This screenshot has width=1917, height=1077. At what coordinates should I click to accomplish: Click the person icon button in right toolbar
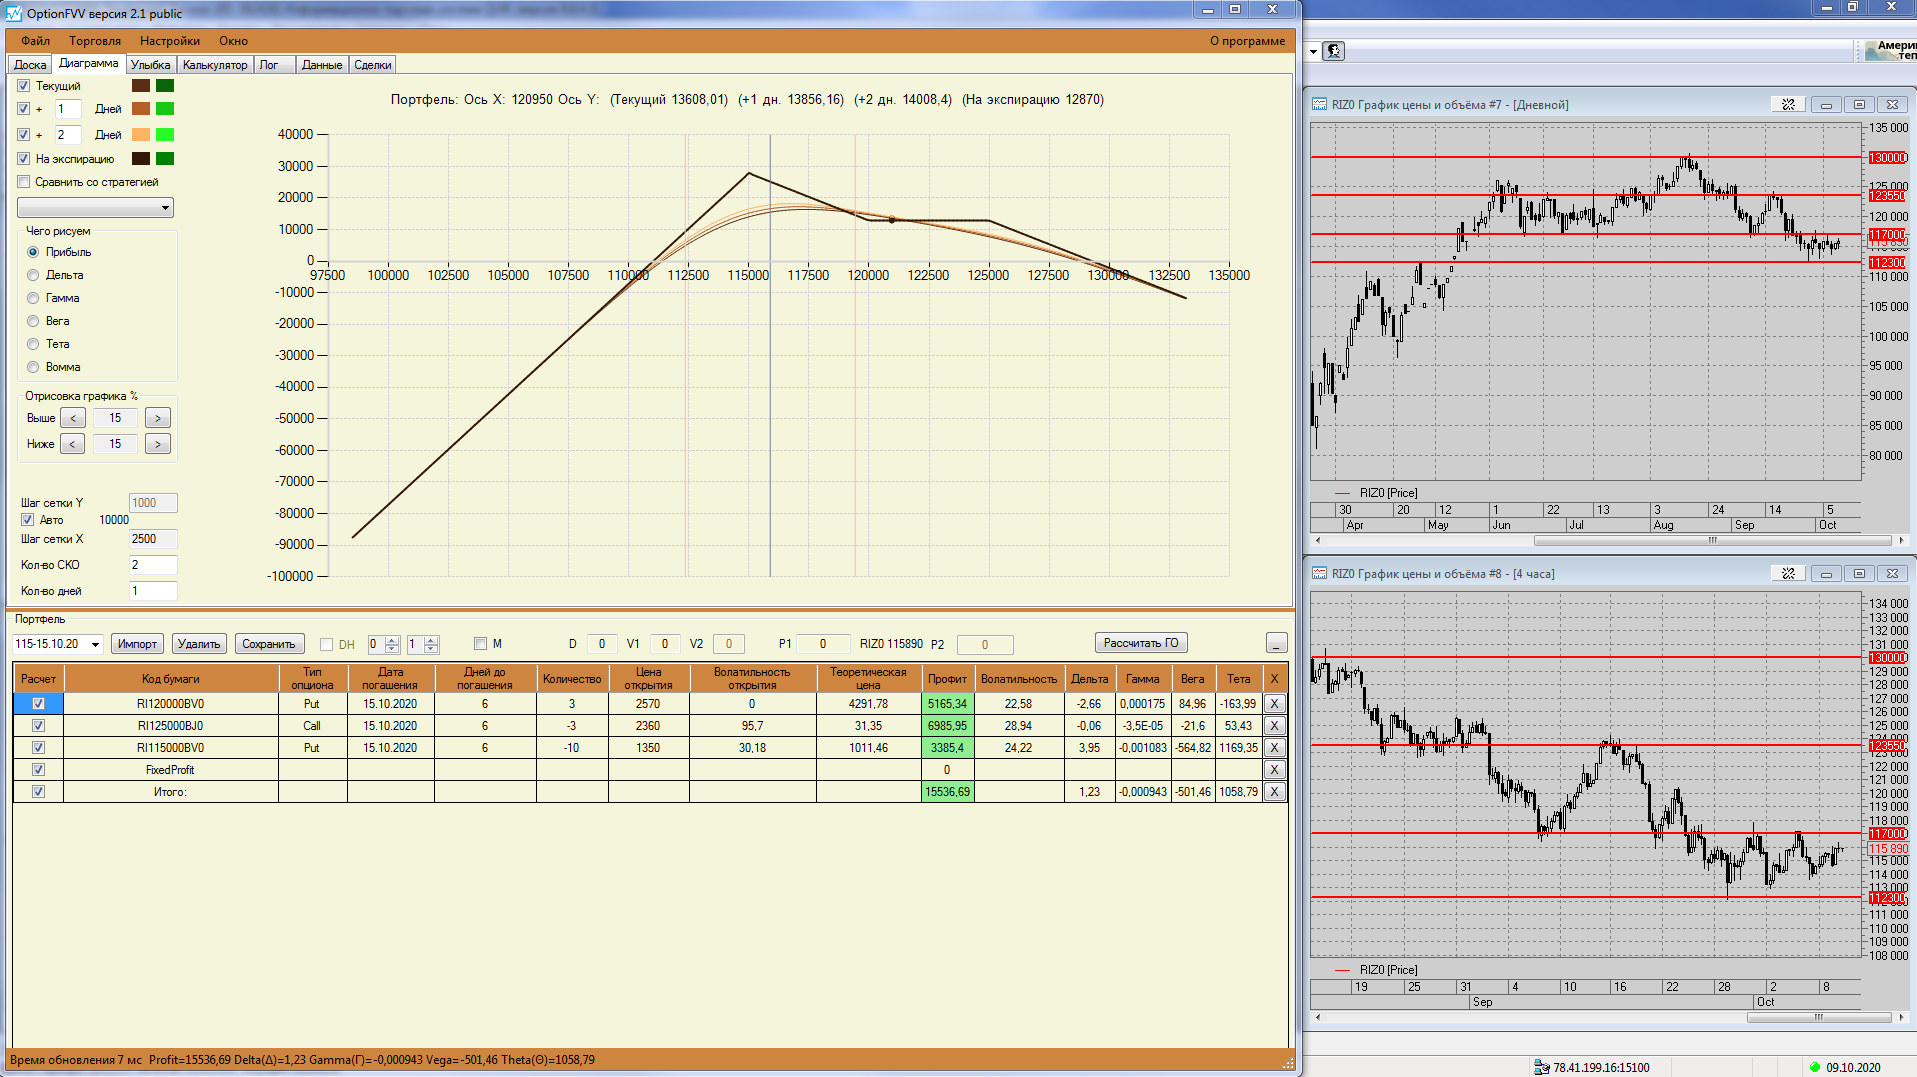tap(1334, 51)
